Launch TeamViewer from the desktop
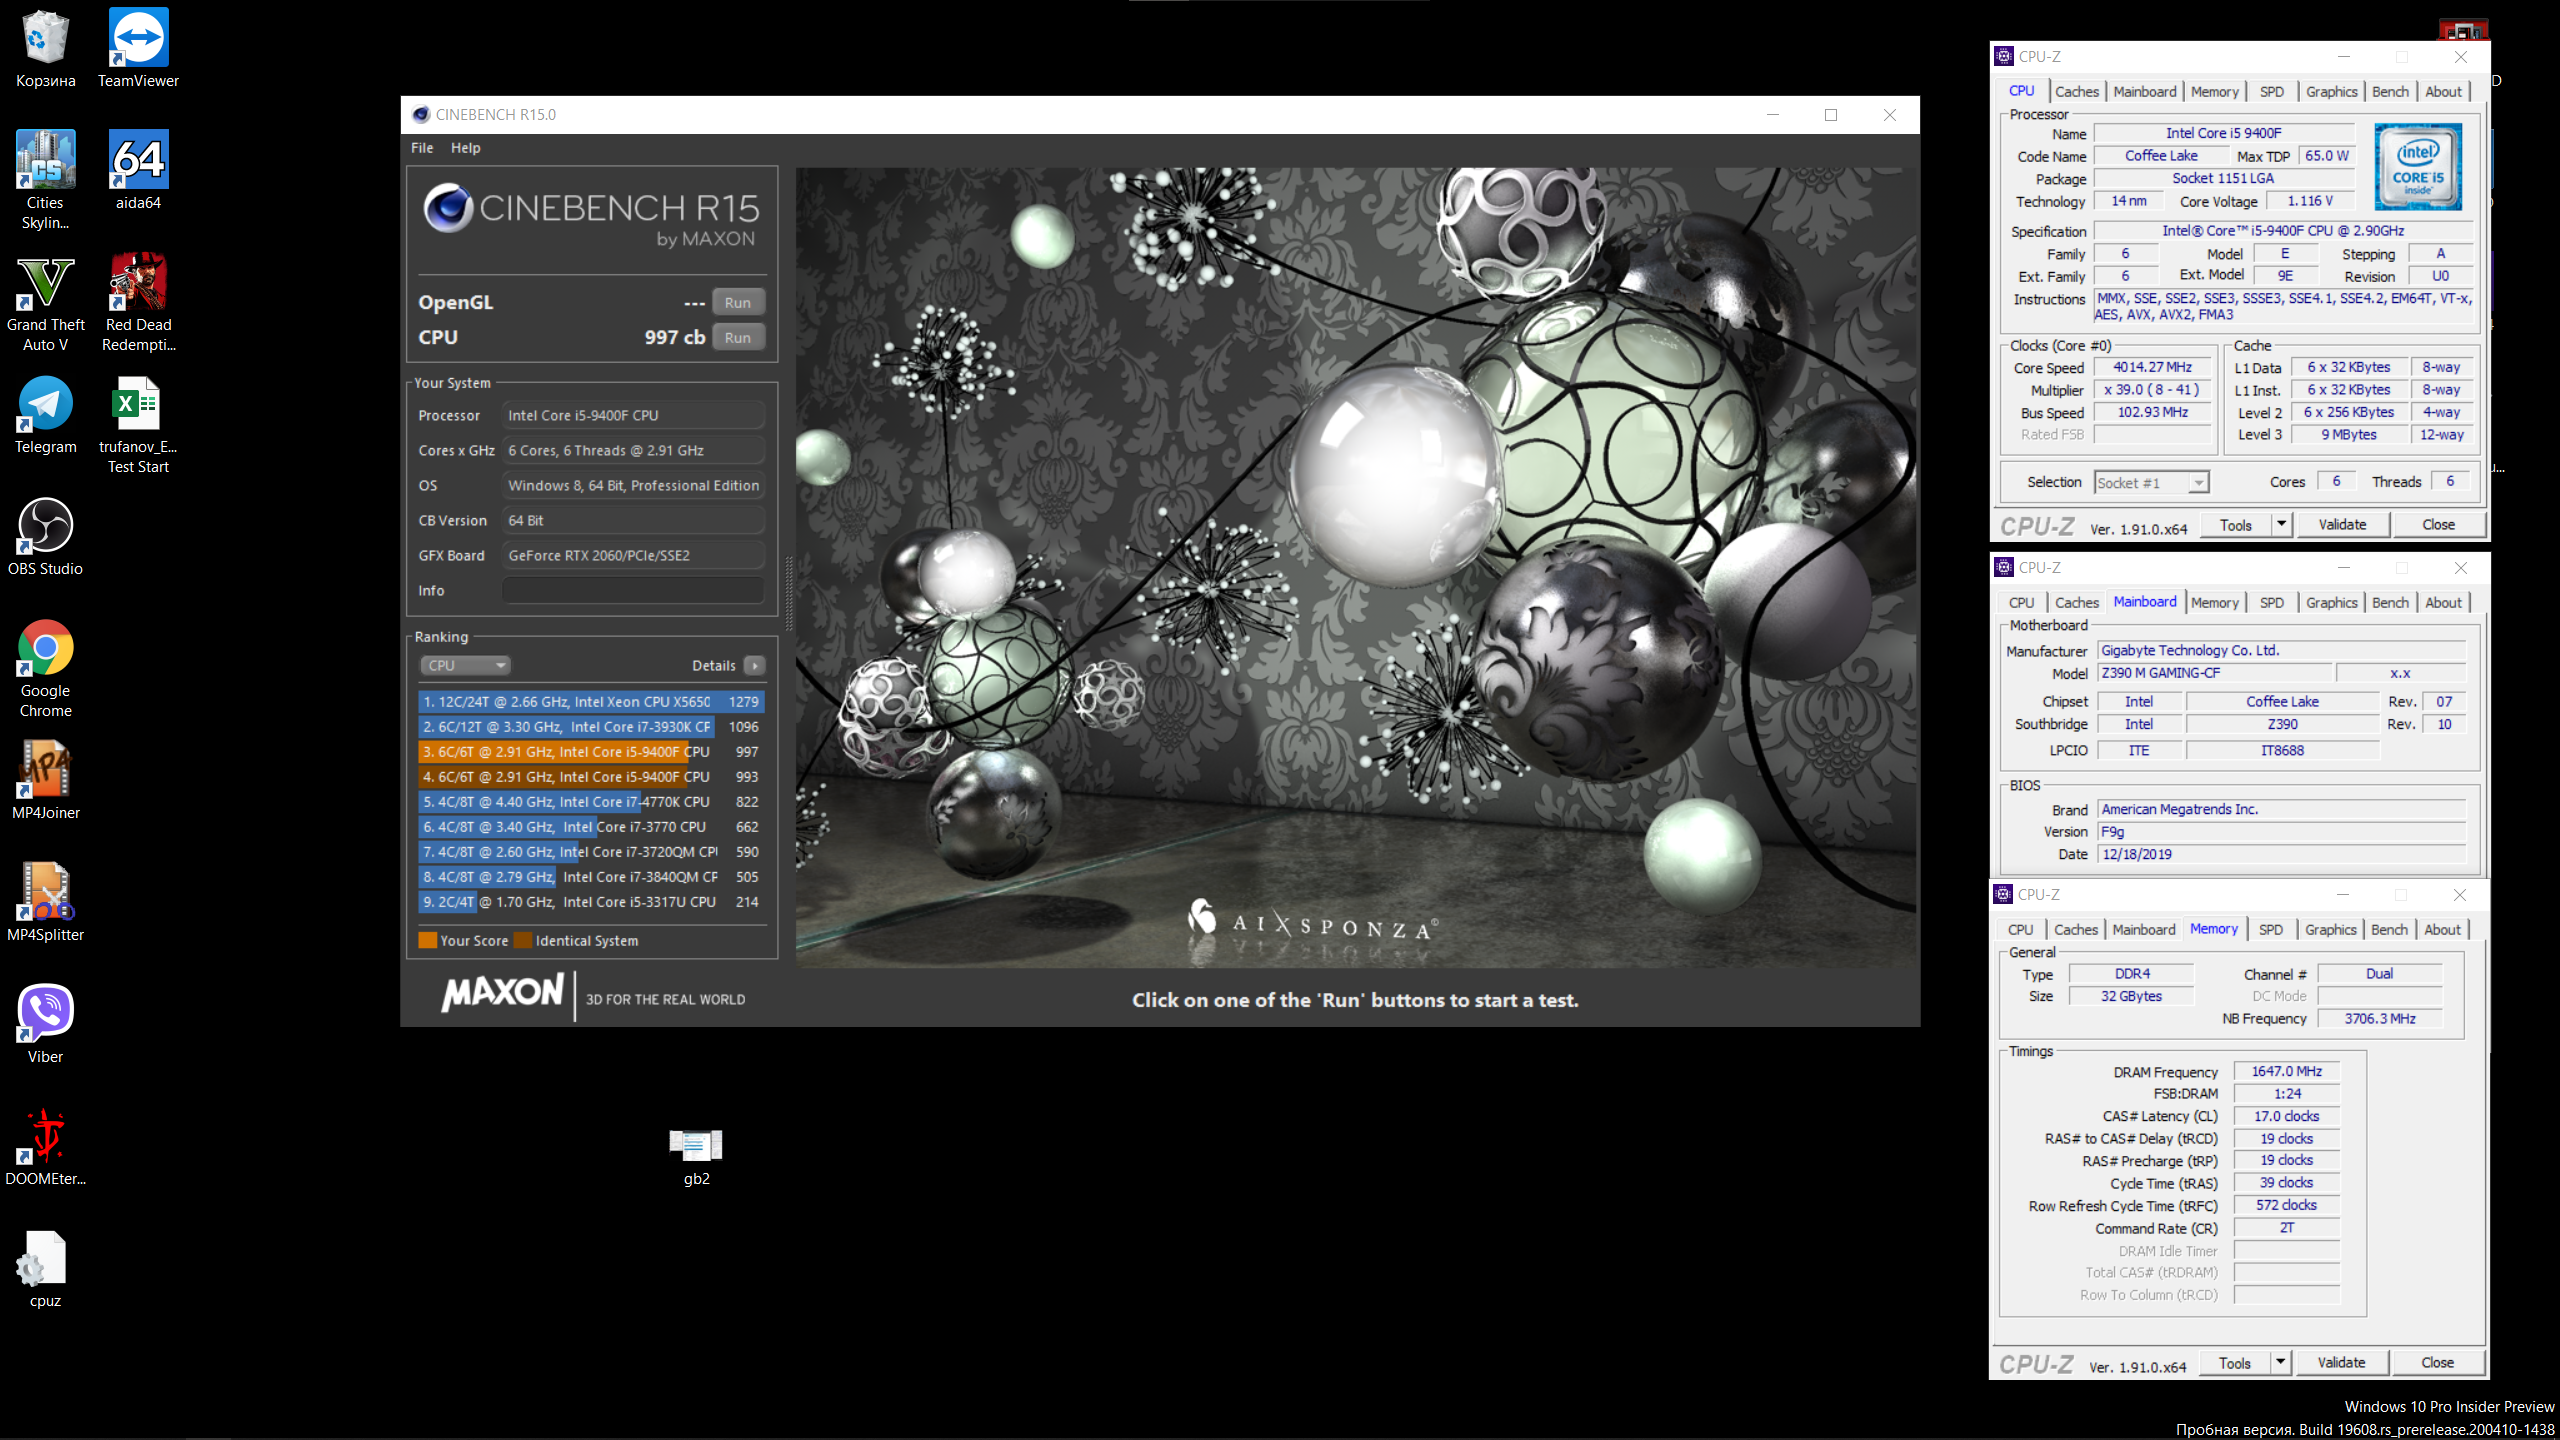 (x=138, y=50)
